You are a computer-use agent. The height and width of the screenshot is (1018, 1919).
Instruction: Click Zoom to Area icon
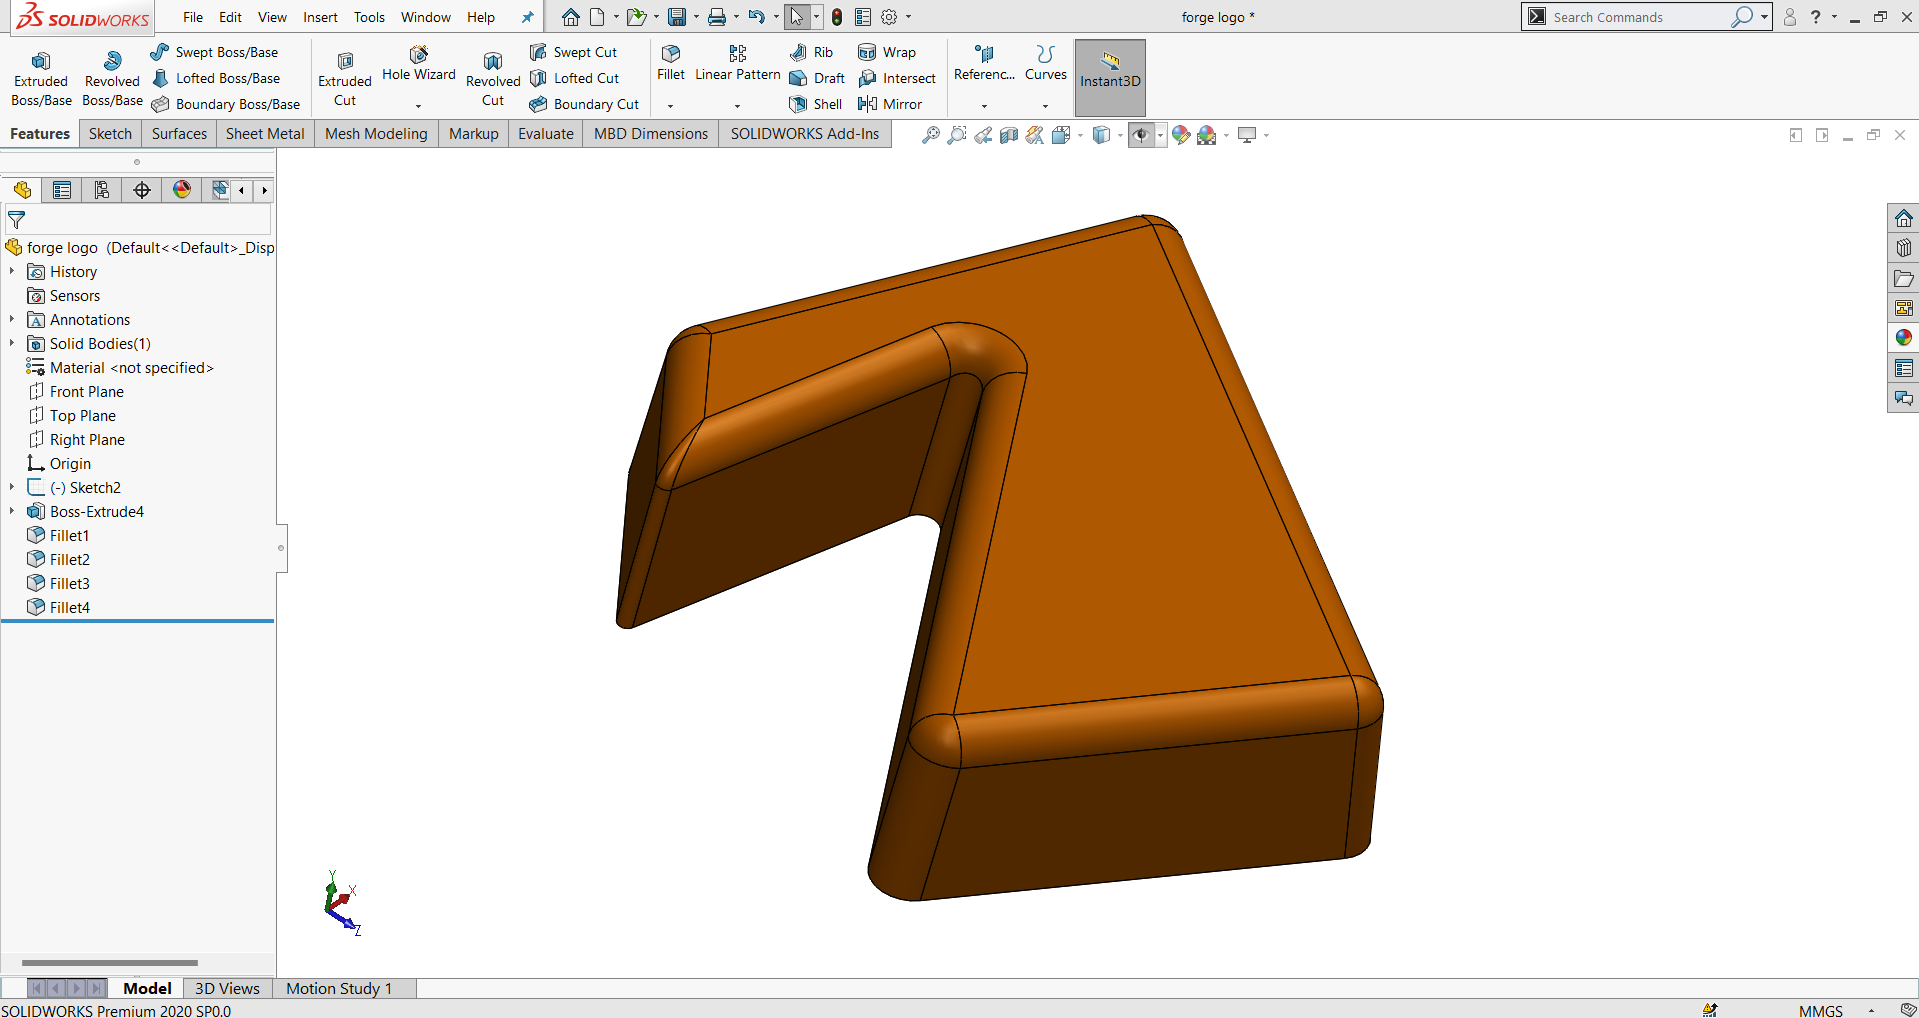click(957, 135)
